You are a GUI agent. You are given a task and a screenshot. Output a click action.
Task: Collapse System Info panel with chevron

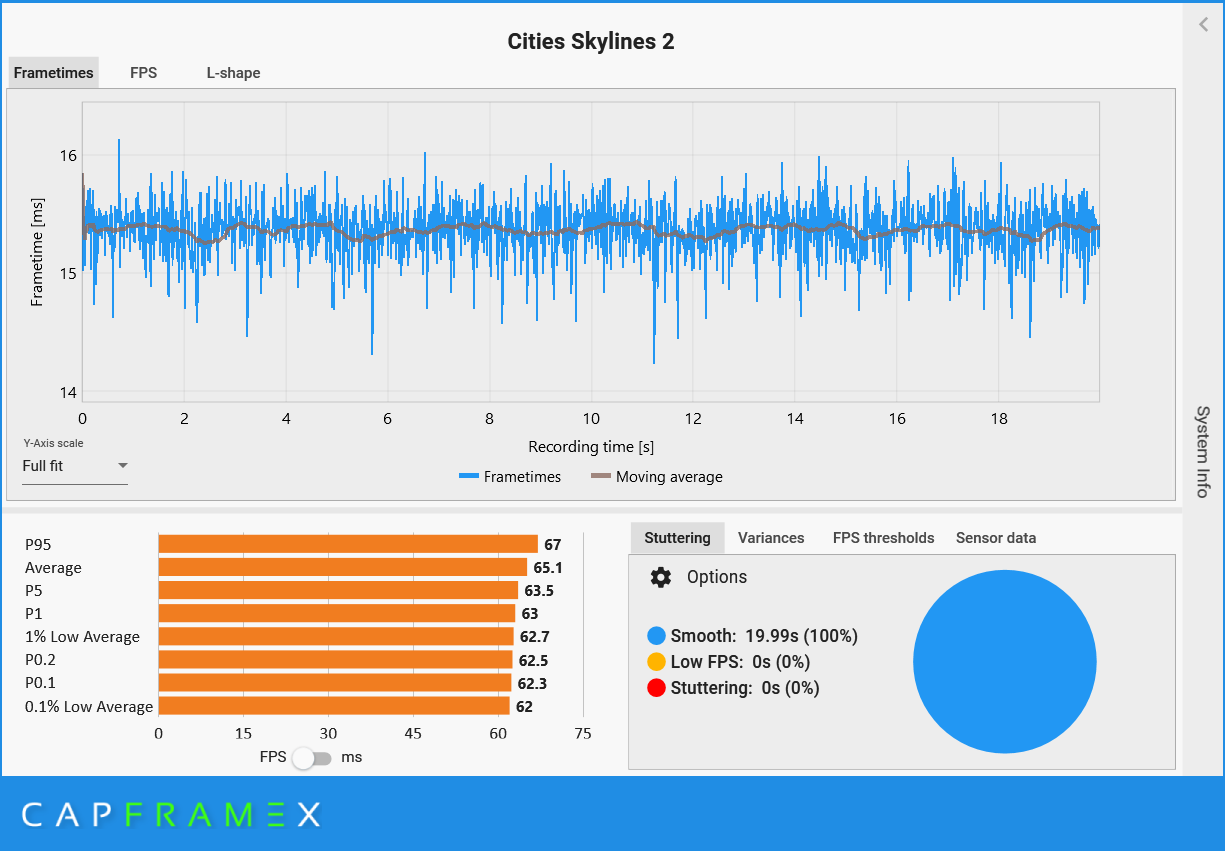click(1204, 25)
